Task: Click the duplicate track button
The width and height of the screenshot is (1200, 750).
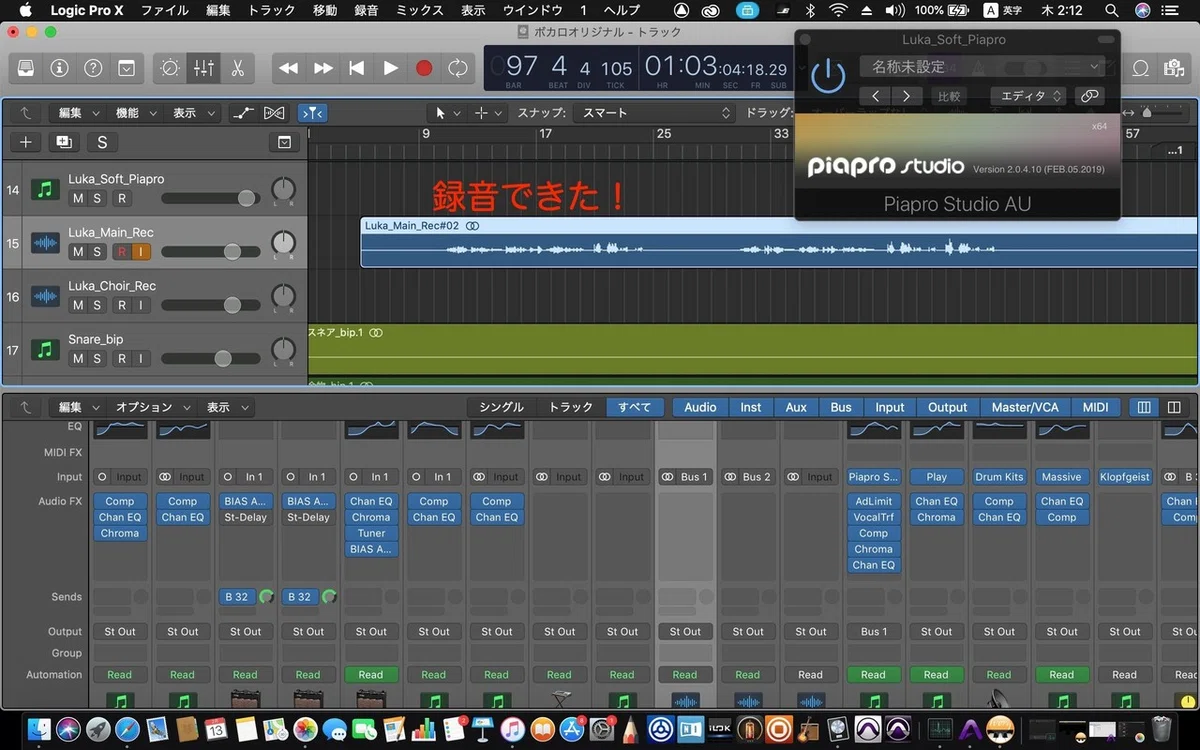Action: click(x=64, y=142)
